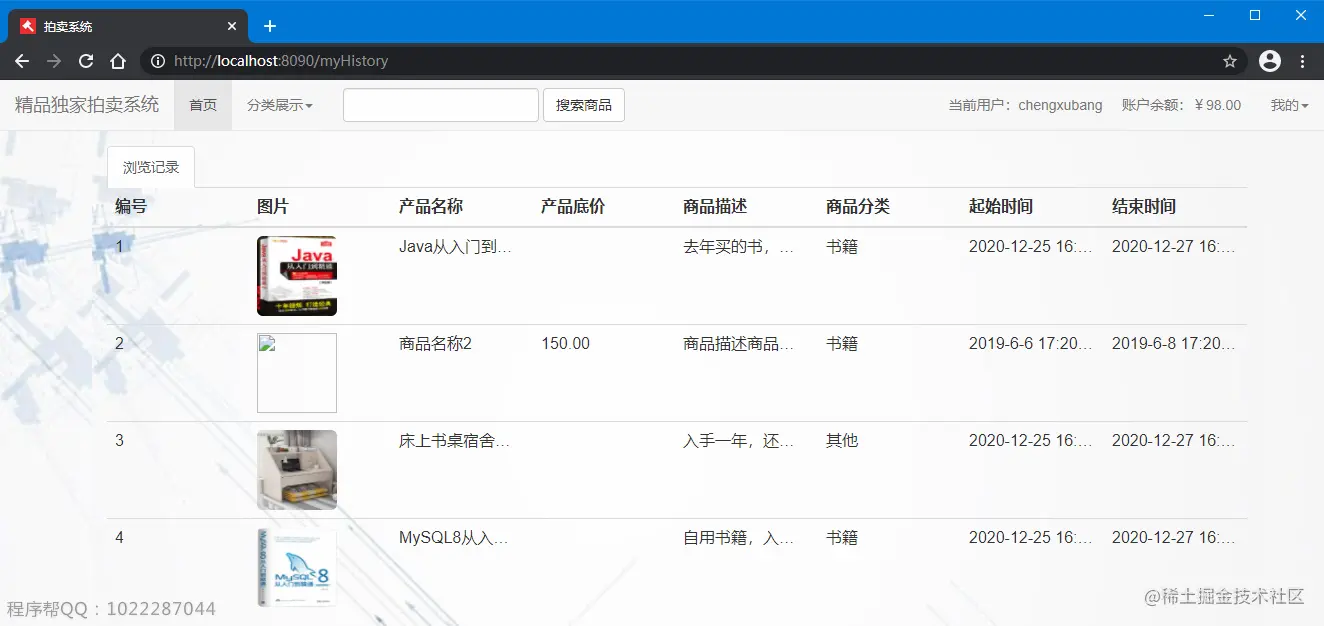Open the Java从入门到 book thumbnail
1324x626 pixels.
(x=297, y=276)
